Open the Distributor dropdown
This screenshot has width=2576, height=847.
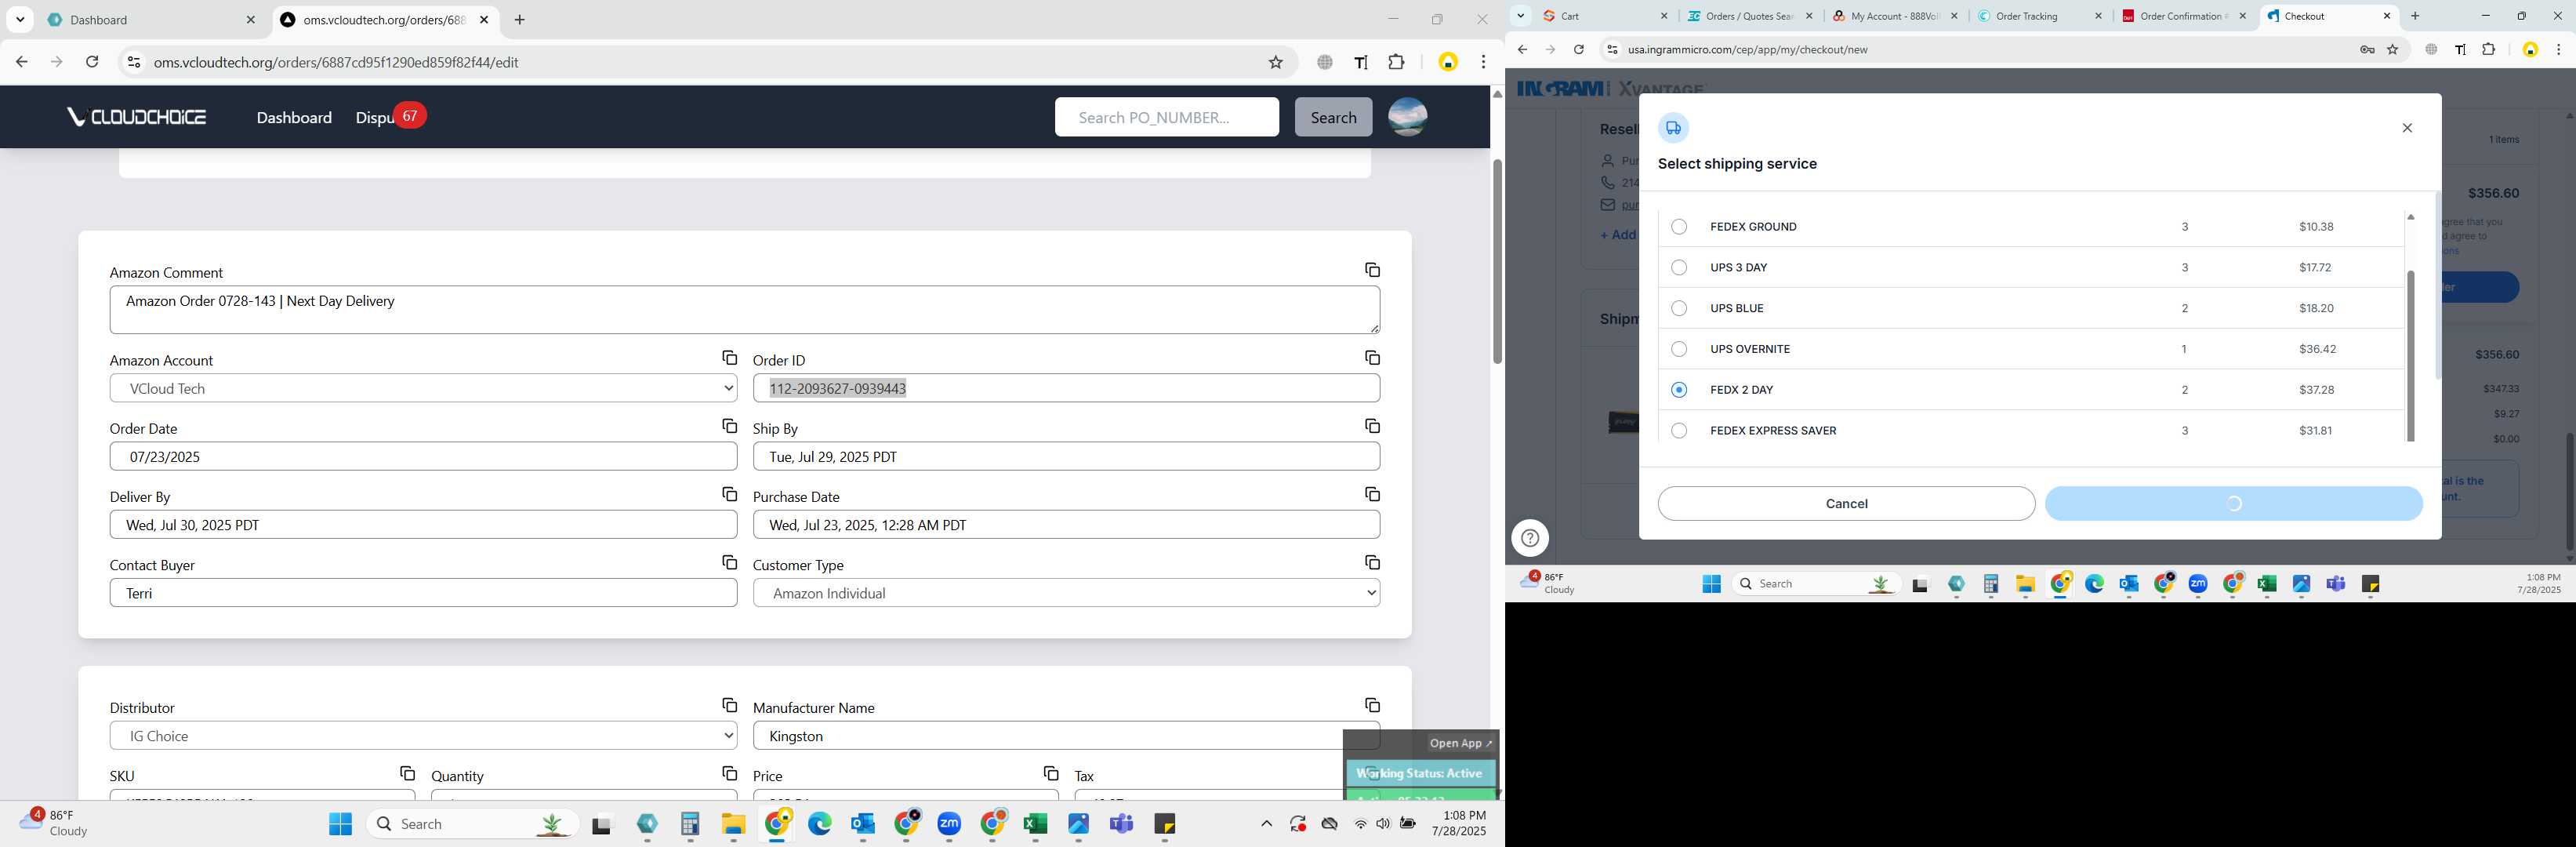423,736
